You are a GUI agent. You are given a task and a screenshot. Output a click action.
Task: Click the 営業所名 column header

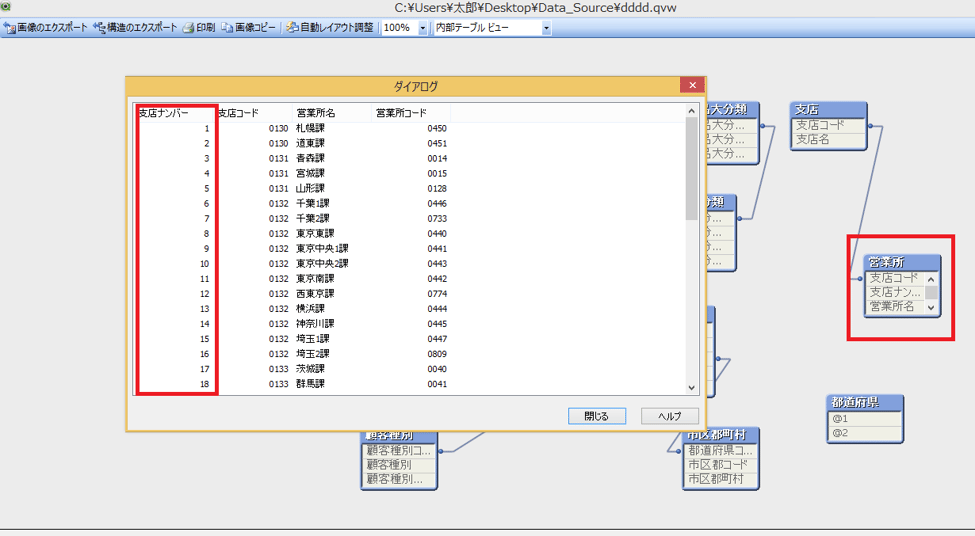click(x=316, y=113)
